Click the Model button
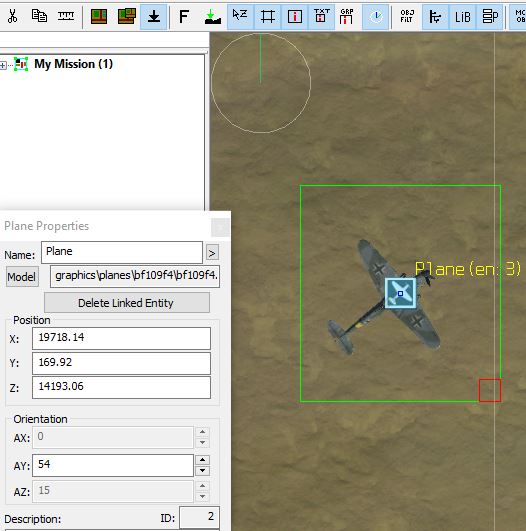The width and height of the screenshot is (526, 531). click(22, 277)
